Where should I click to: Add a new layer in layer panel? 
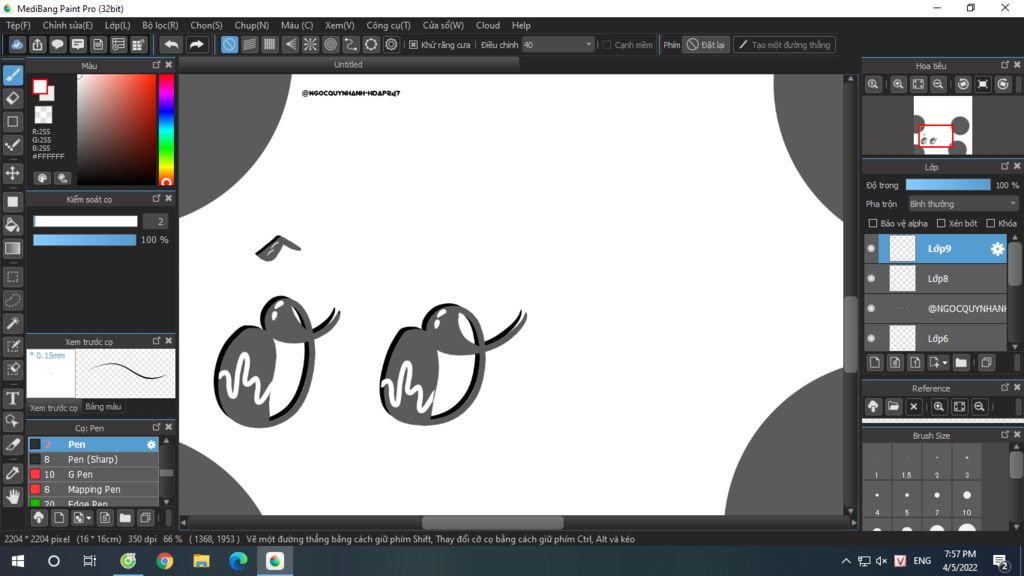(x=875, y=362)
